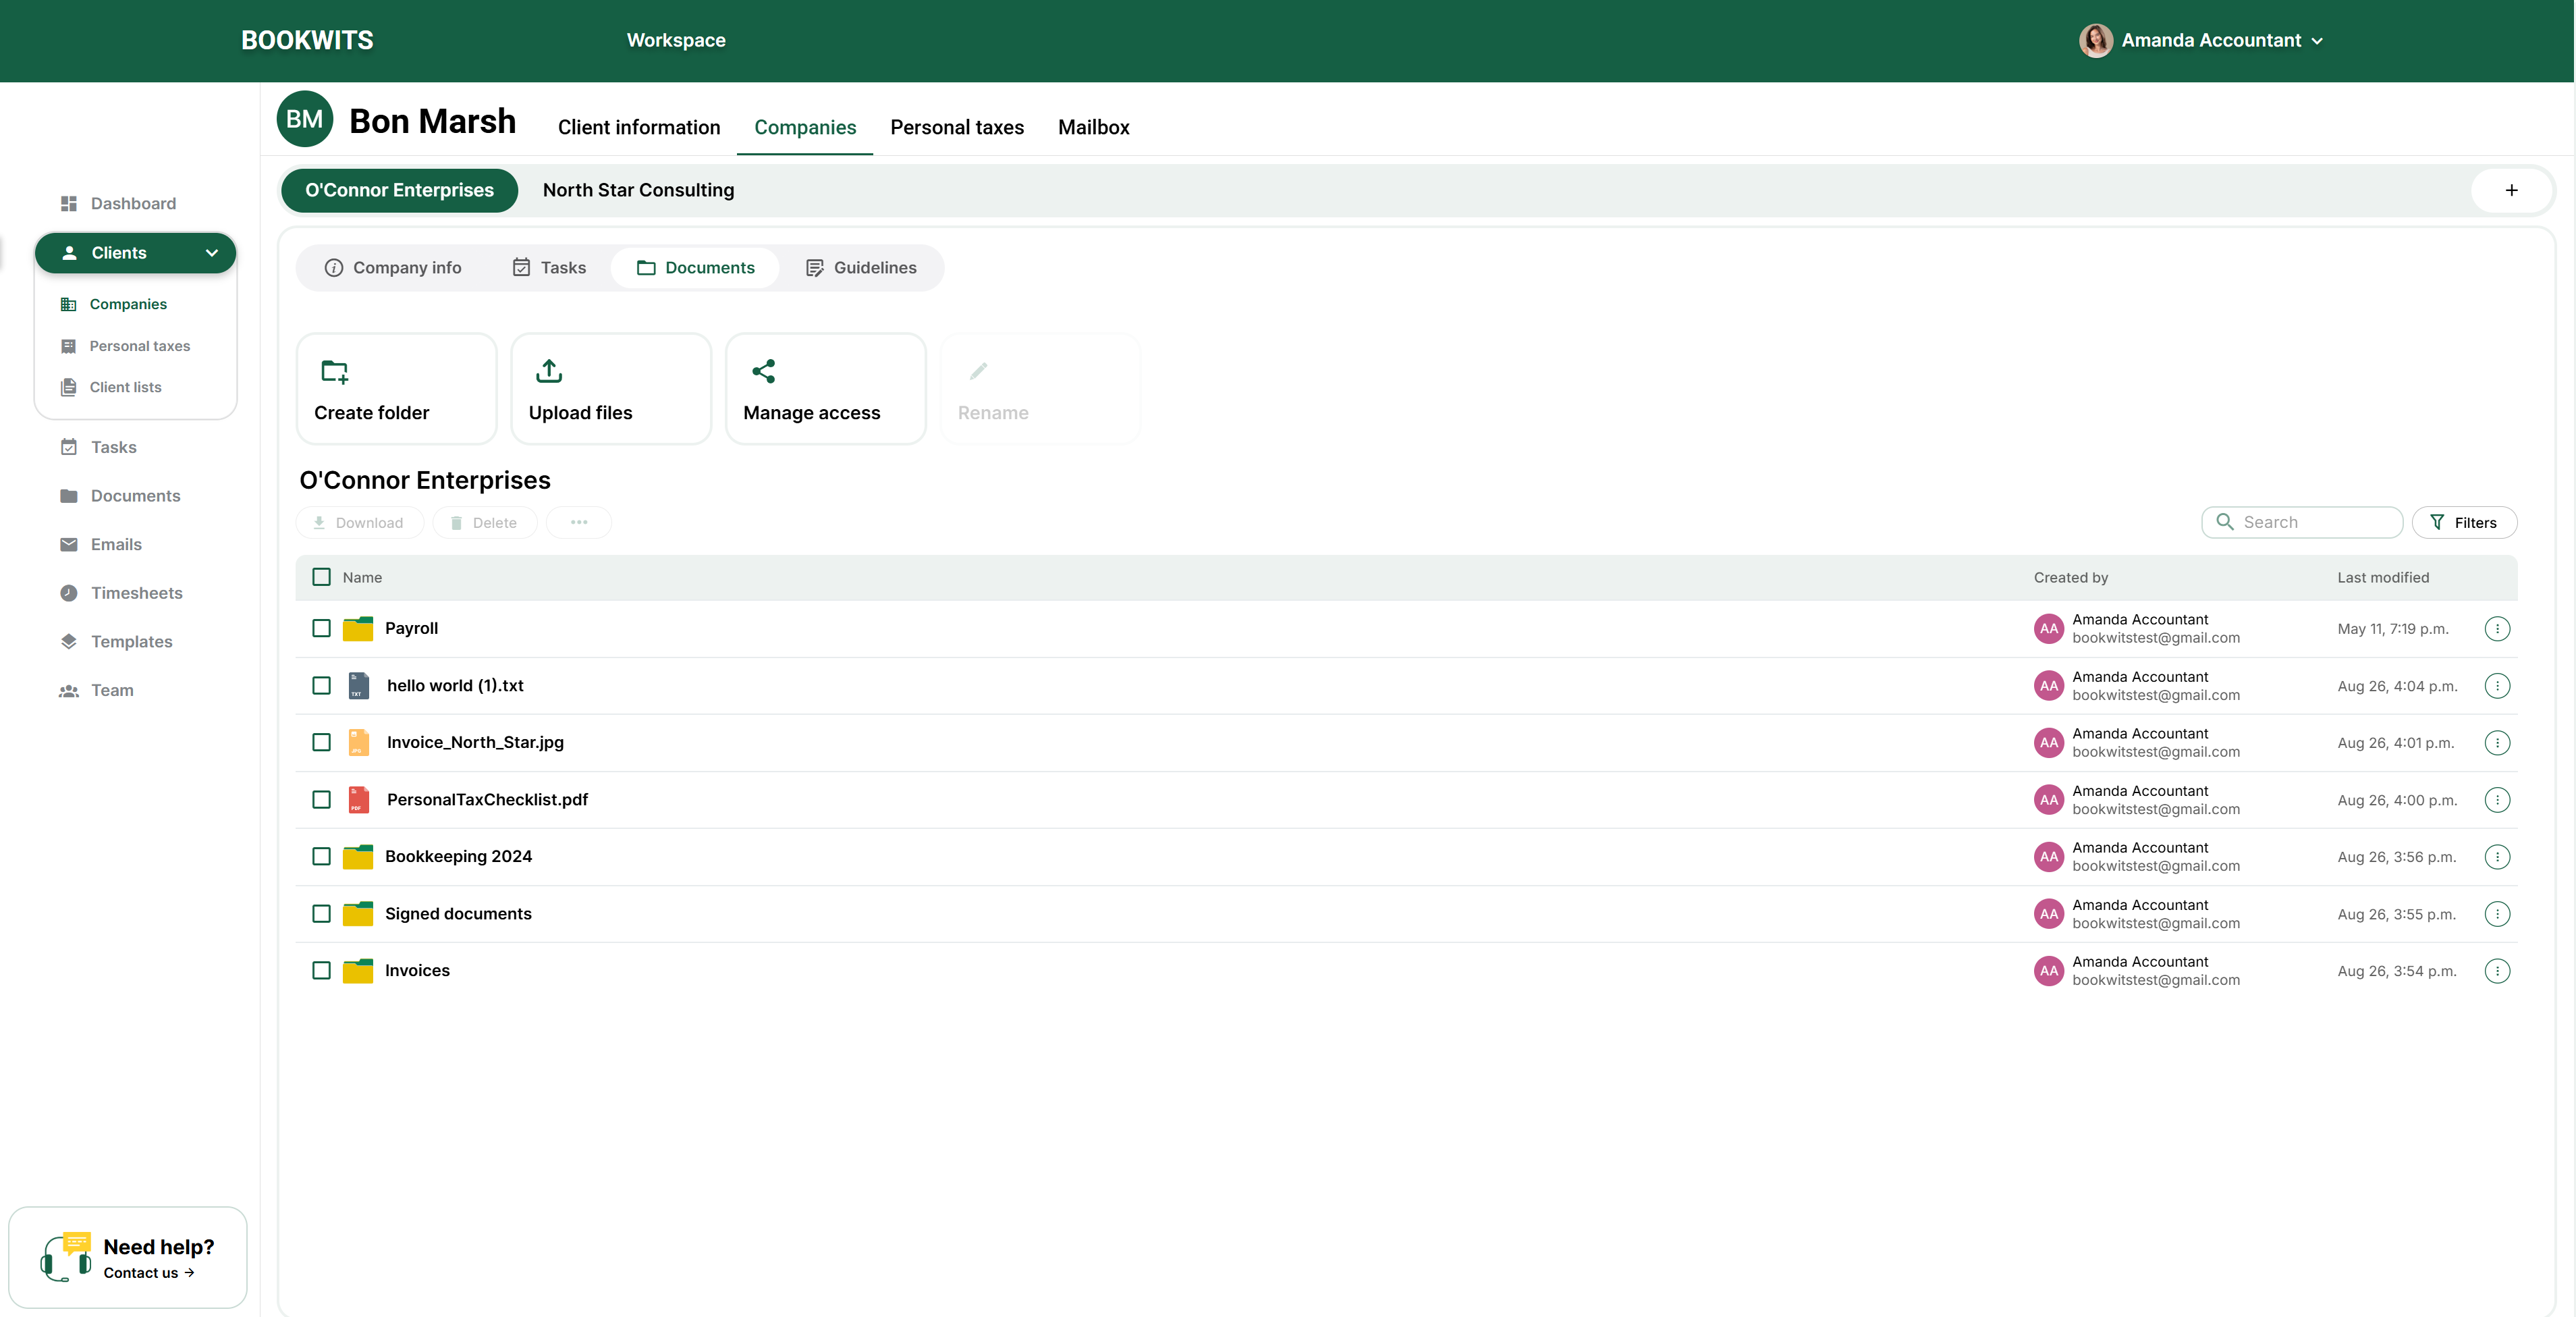Tick the checkbox for Invoice_North_Star.jpg

click(321, 743)
